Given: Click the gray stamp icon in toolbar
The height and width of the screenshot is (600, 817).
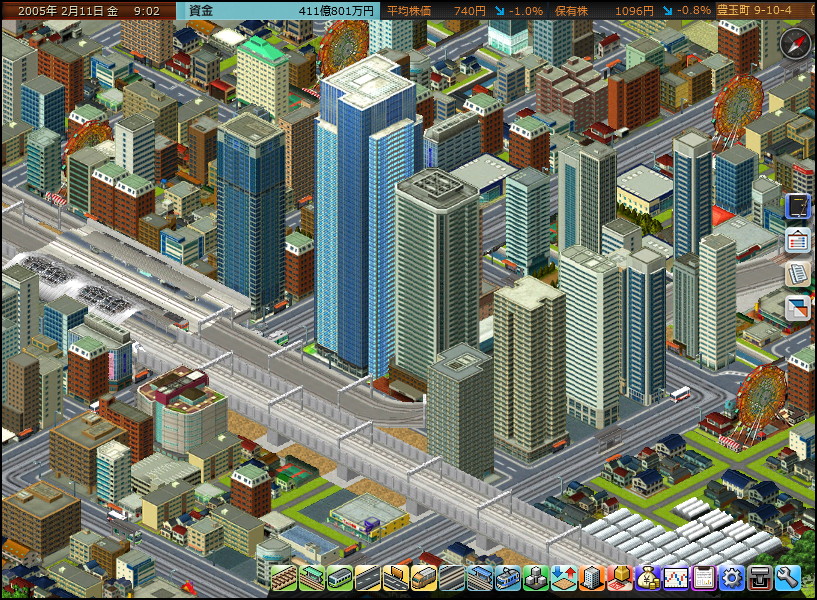Looking at the screenshot, I should click(x=760, y=578).
